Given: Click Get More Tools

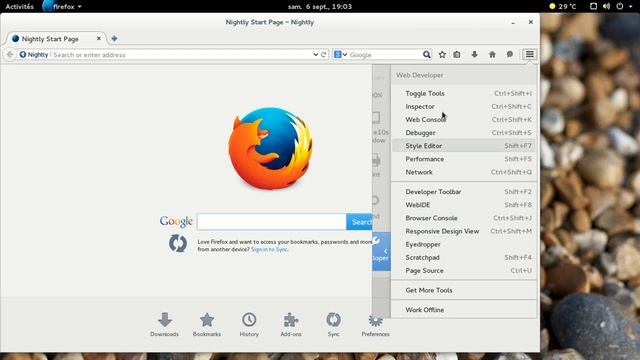Looking at the screenshot, I should [464, 290].
